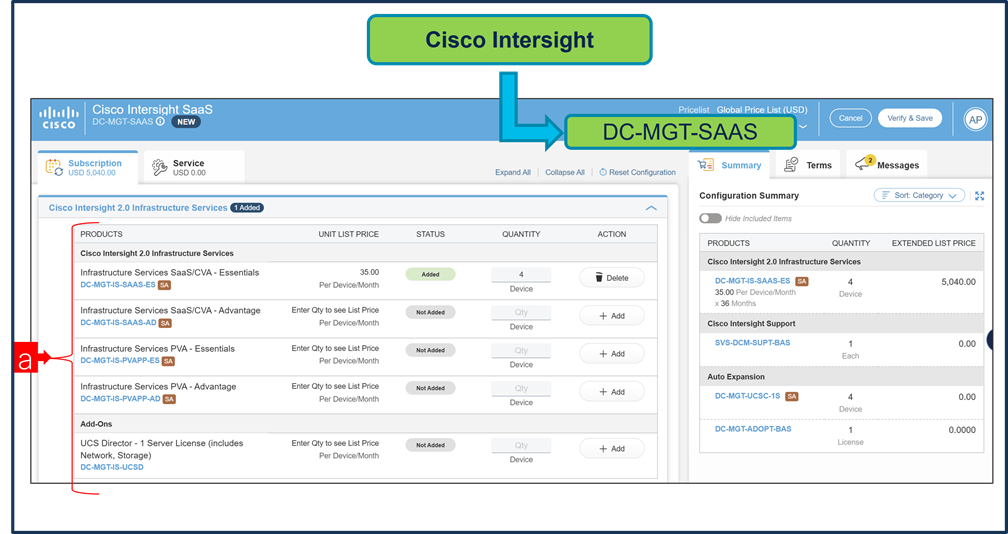Viewport: 1008px width, 534px height.
Task: Open DC-MGT-ADOPT-BAS link in summary
Action: click(753, 429)
